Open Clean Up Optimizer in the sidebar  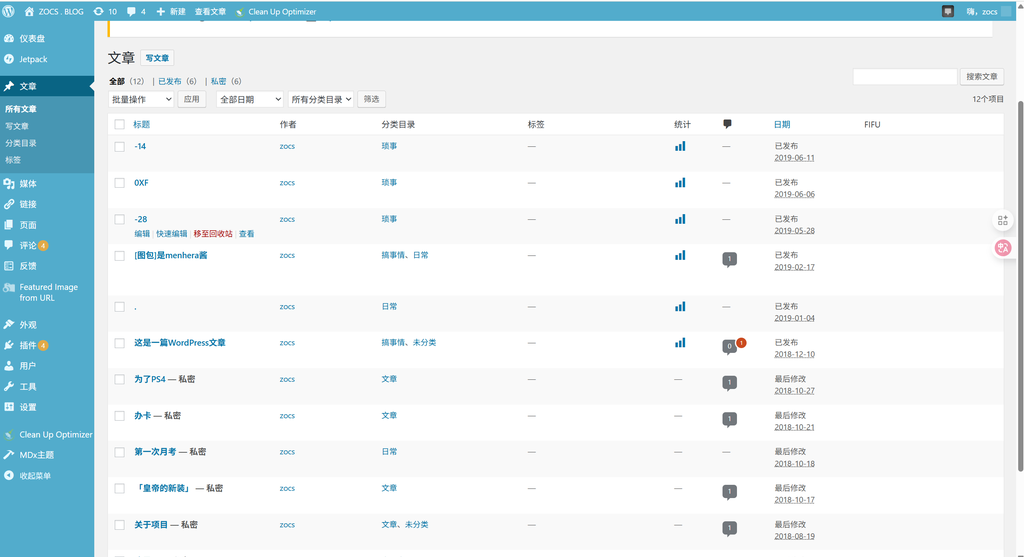tap(55, 435)
